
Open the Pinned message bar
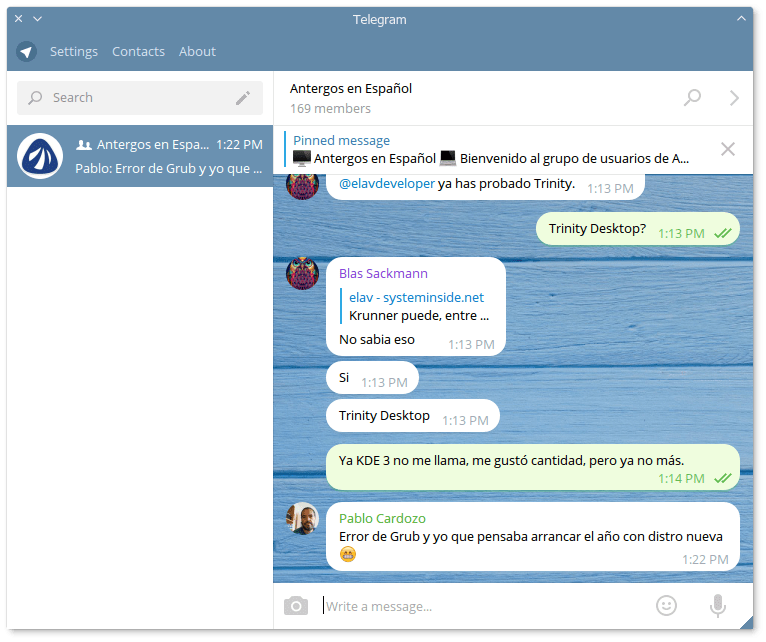491,150
